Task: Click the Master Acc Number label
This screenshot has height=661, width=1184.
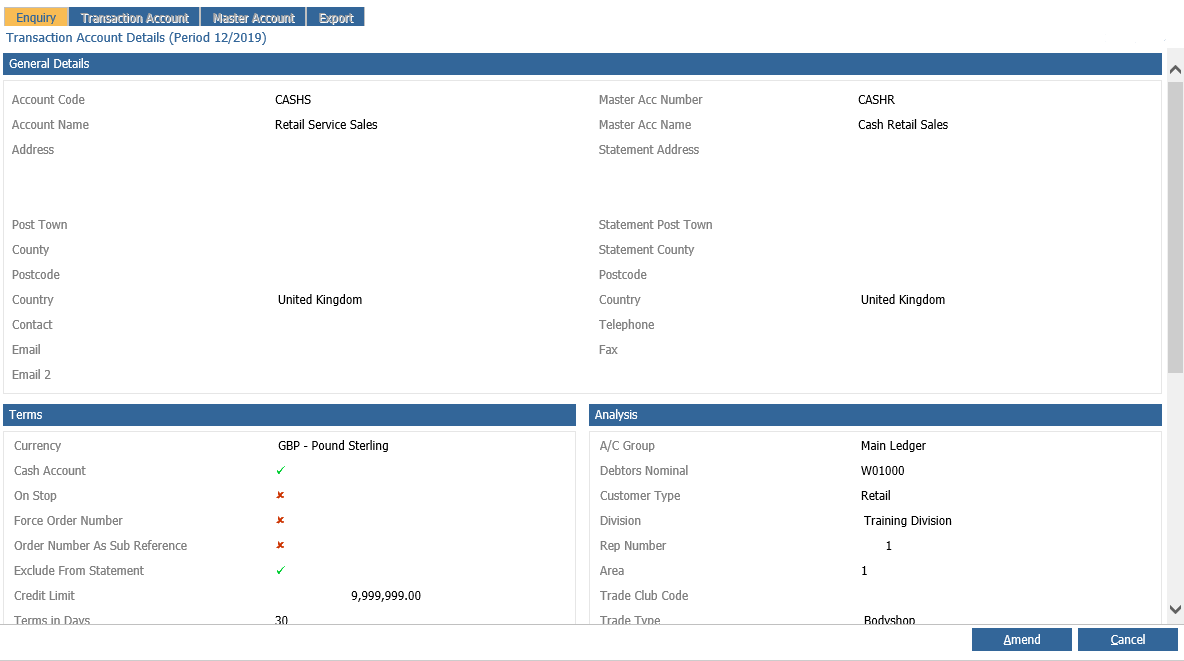Action: pyautogui.click(x=651, y=100)
